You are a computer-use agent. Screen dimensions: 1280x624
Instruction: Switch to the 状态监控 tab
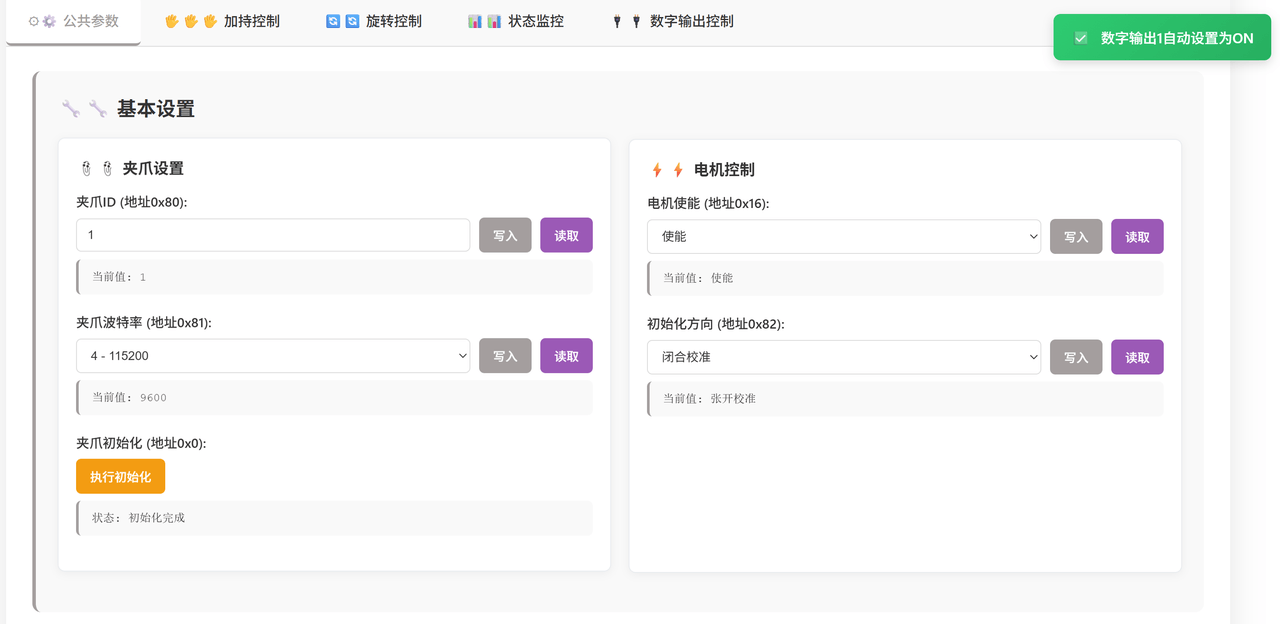tap(535, 21)
